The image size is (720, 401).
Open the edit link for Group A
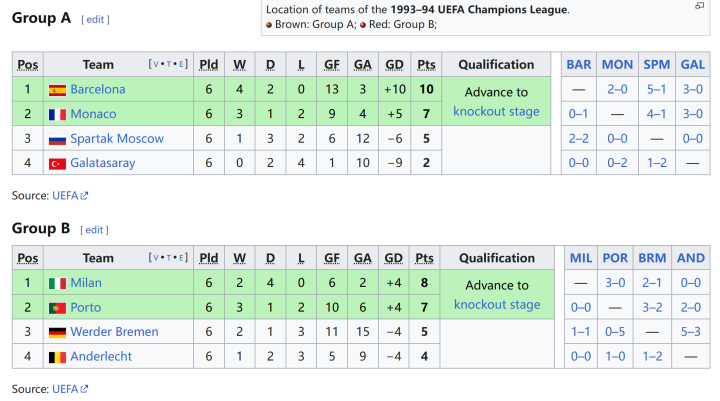click(95, 19)
